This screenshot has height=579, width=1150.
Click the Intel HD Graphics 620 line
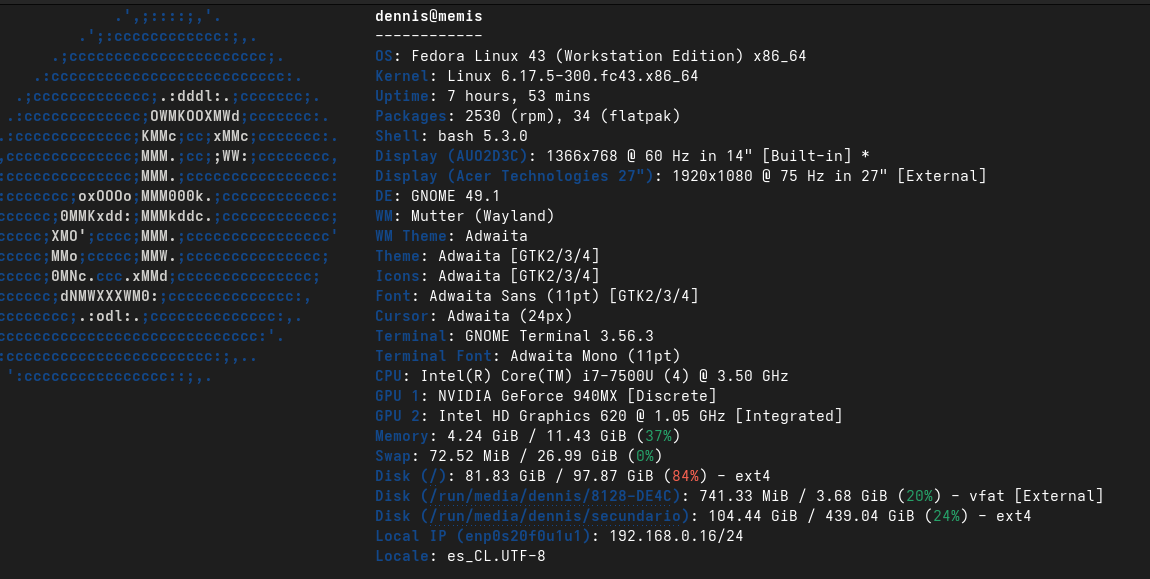point(608,416)
